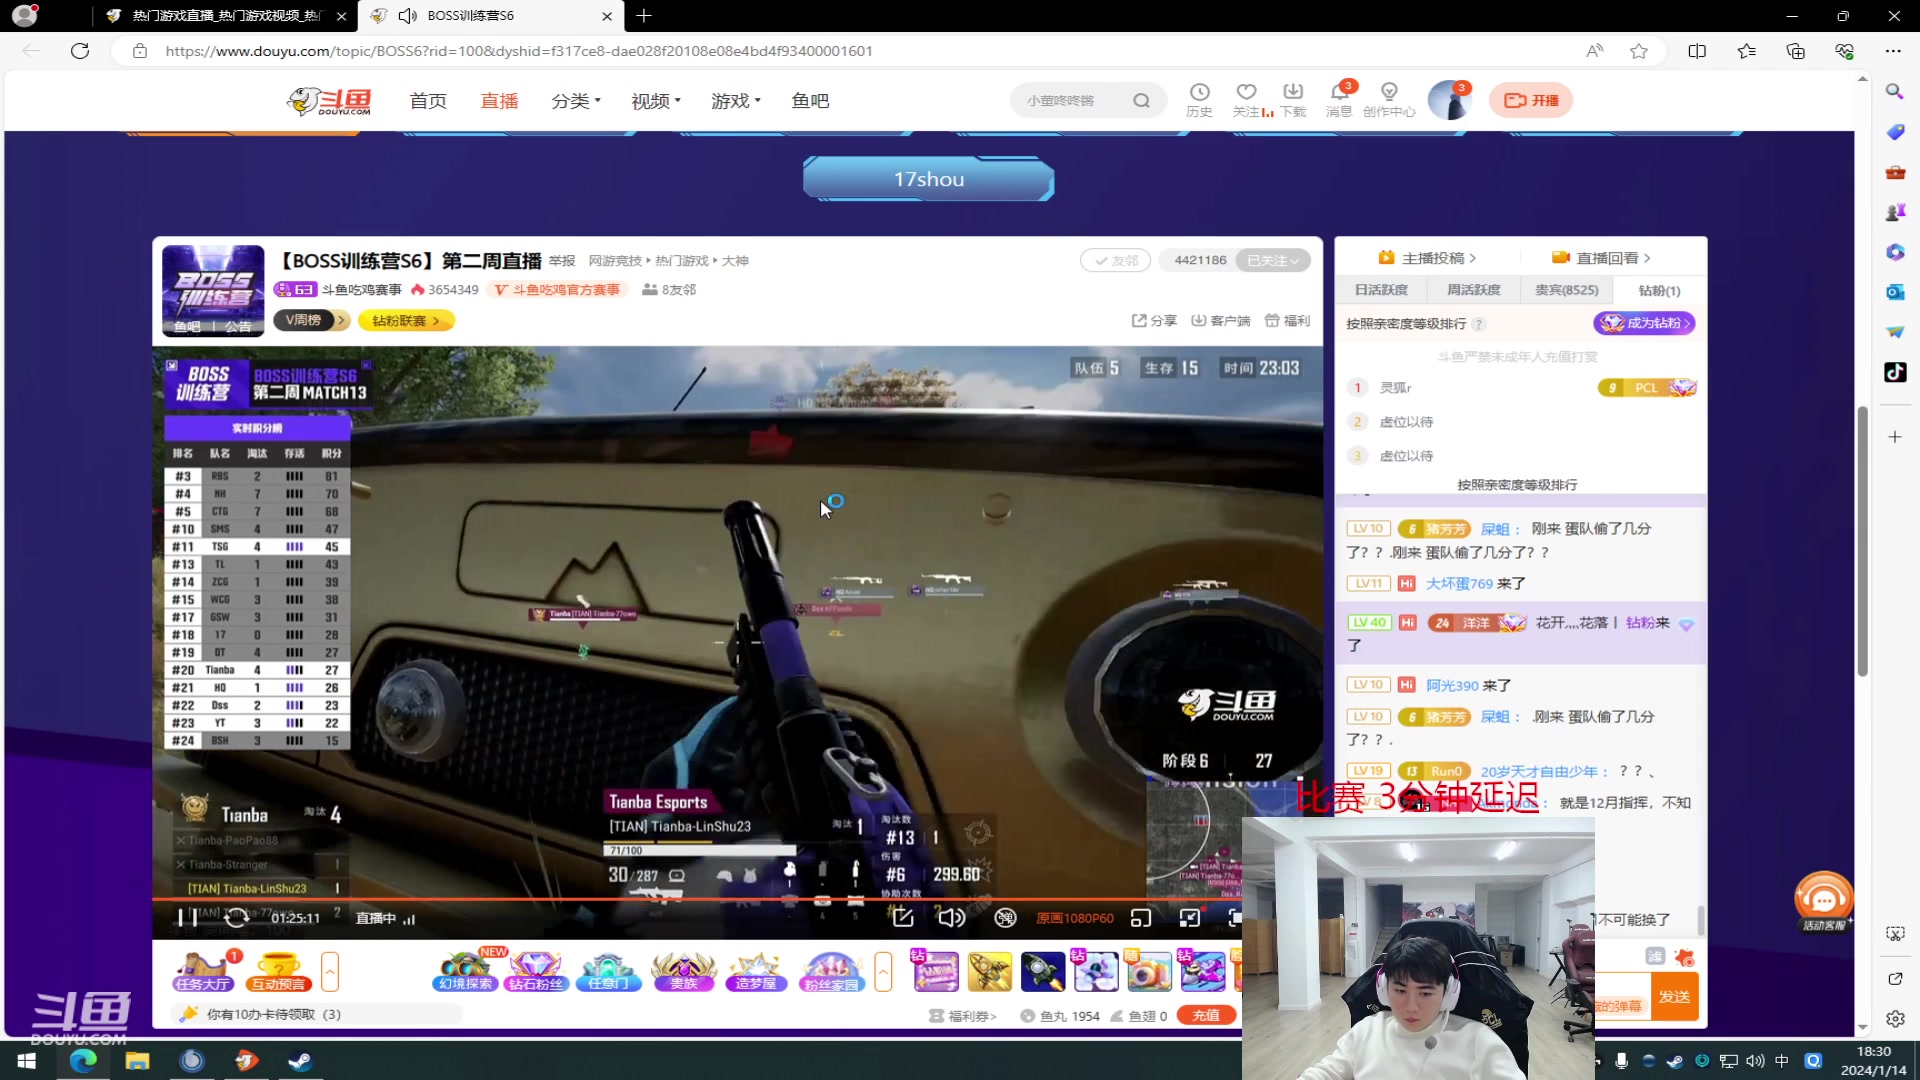Switch to the 周活跃度 tab
Viewport: 1920px width, 1080px height.
coord(1473,290)
